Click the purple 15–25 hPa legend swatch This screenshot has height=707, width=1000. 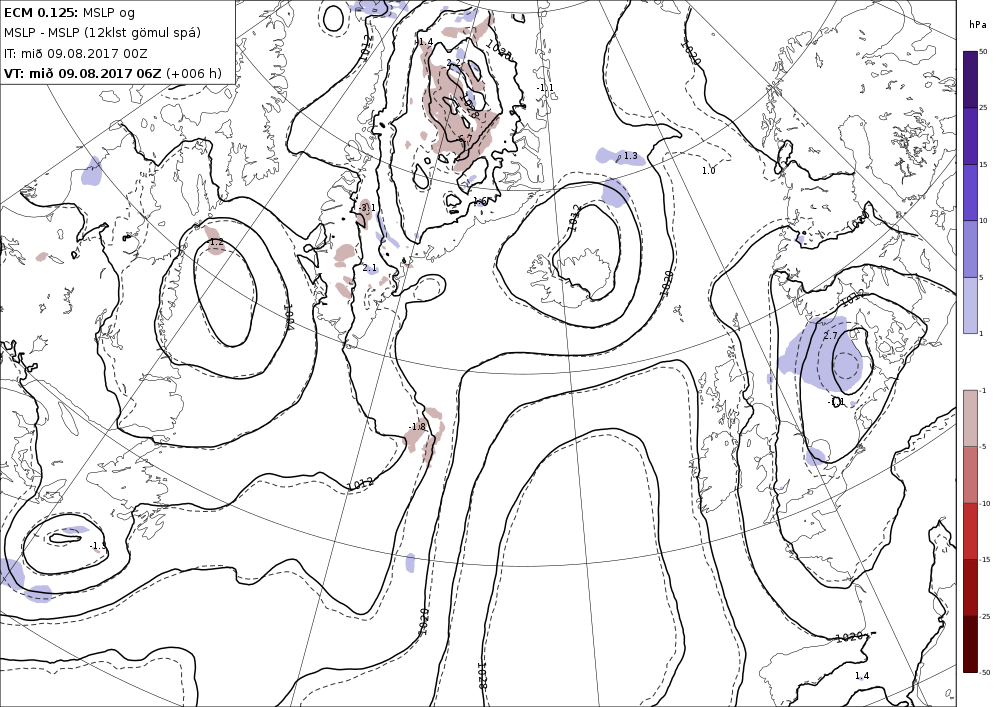970,136
